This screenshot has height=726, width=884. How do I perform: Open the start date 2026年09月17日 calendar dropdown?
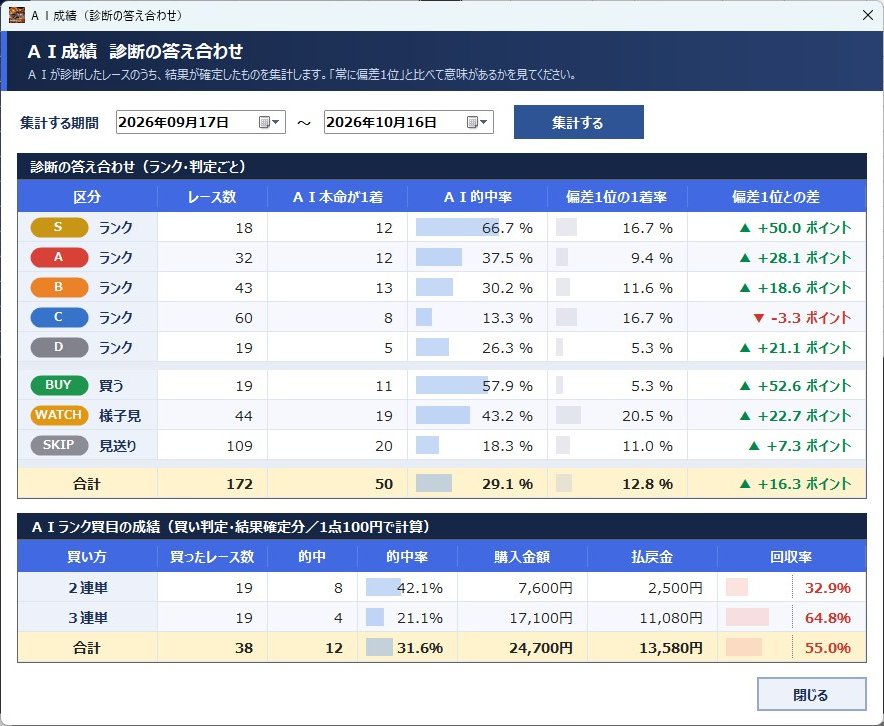(269, 122)
